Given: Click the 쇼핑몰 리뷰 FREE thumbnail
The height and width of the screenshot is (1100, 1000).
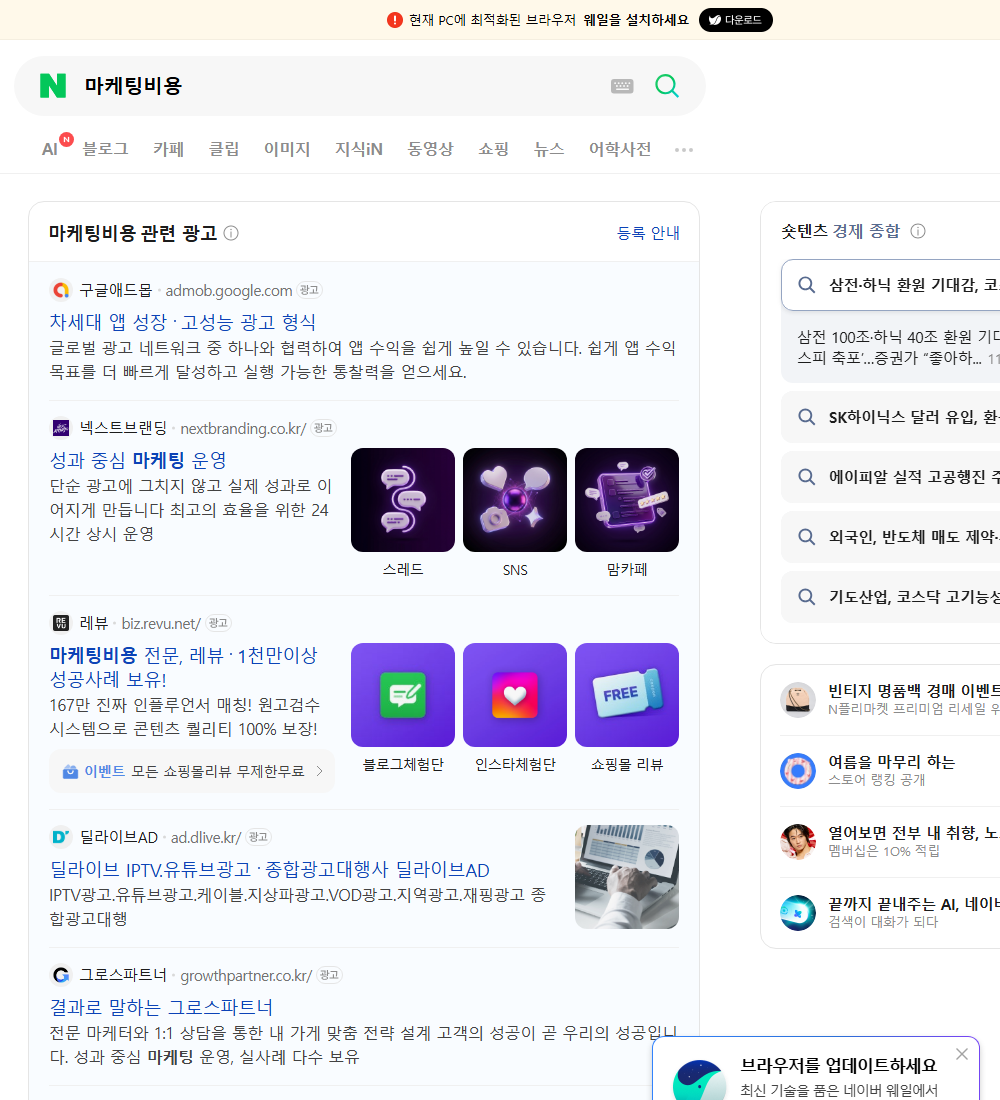Looking at the screenshot, I should tap(627, 695).
